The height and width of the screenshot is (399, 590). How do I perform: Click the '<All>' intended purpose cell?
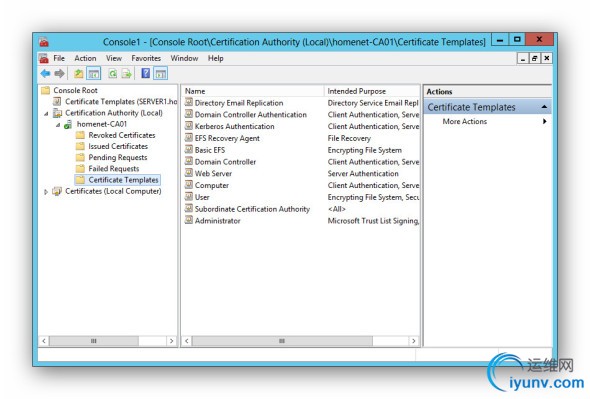click(x=336, y=209)
